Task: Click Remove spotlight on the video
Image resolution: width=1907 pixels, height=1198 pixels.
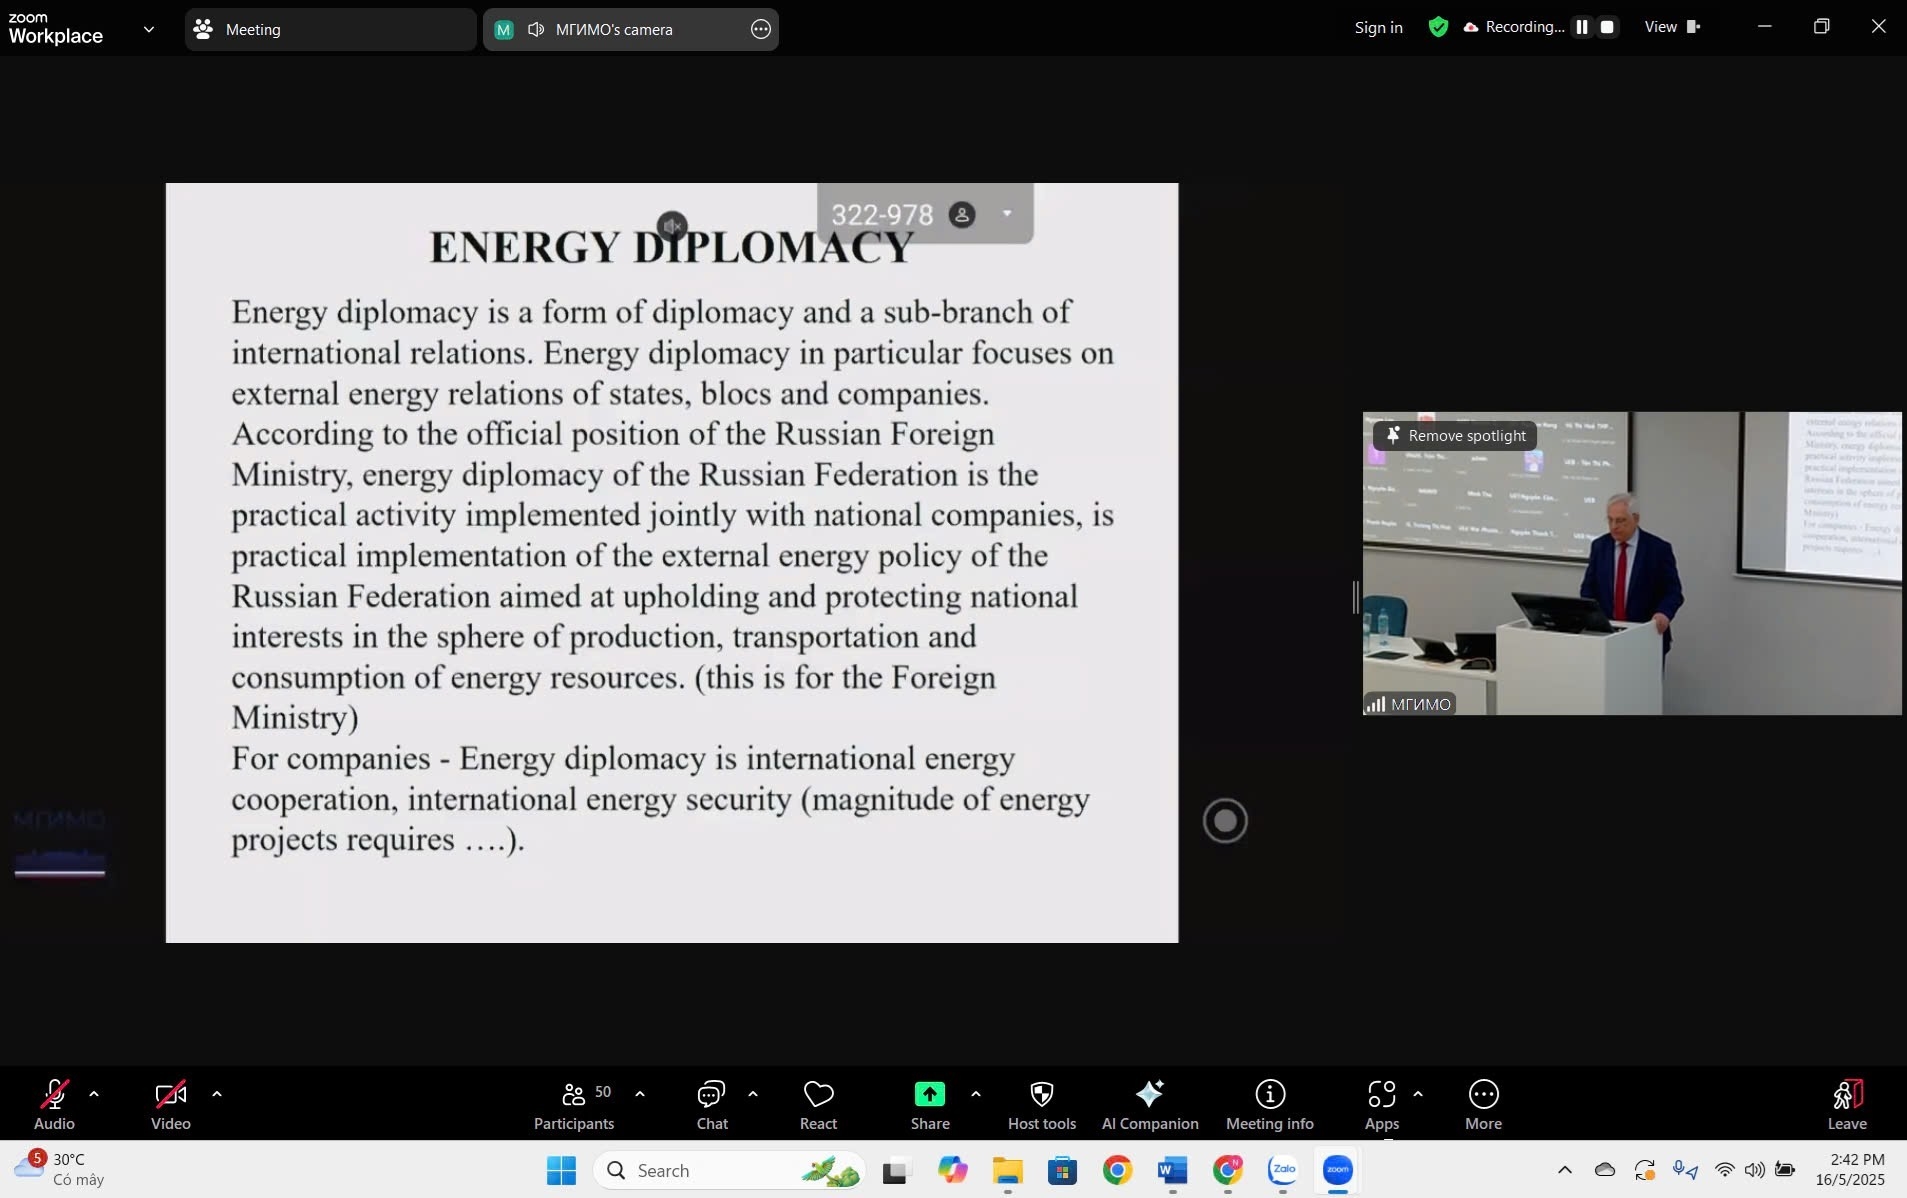Action: click(1455, 436)
